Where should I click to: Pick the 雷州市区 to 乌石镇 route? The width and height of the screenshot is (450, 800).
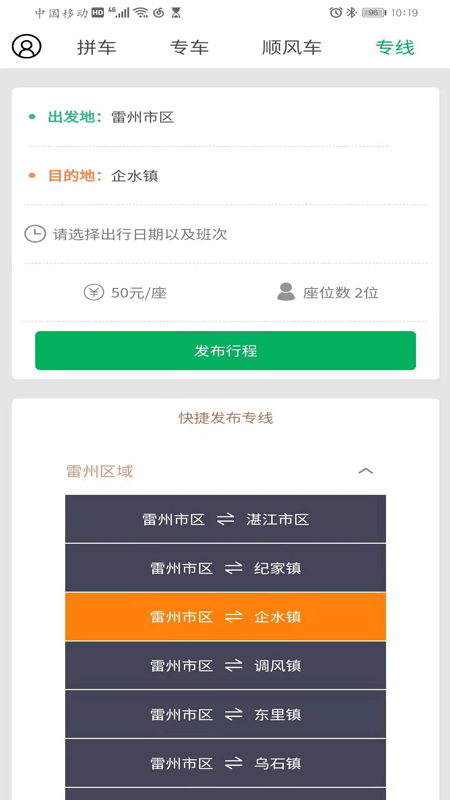pyautogui.click(x=226, y=763)
